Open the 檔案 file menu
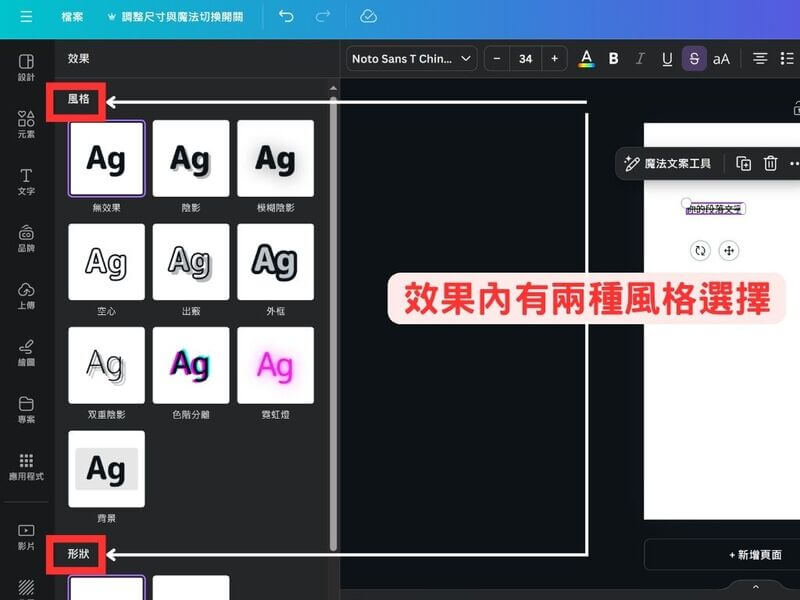This screenshot has width=800, height=600. coord(72,17)
